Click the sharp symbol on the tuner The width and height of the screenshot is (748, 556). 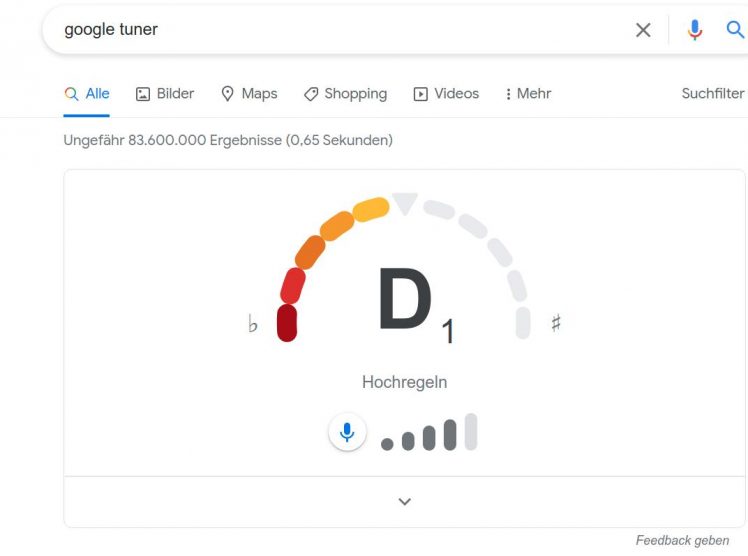[x=556, y=323]
